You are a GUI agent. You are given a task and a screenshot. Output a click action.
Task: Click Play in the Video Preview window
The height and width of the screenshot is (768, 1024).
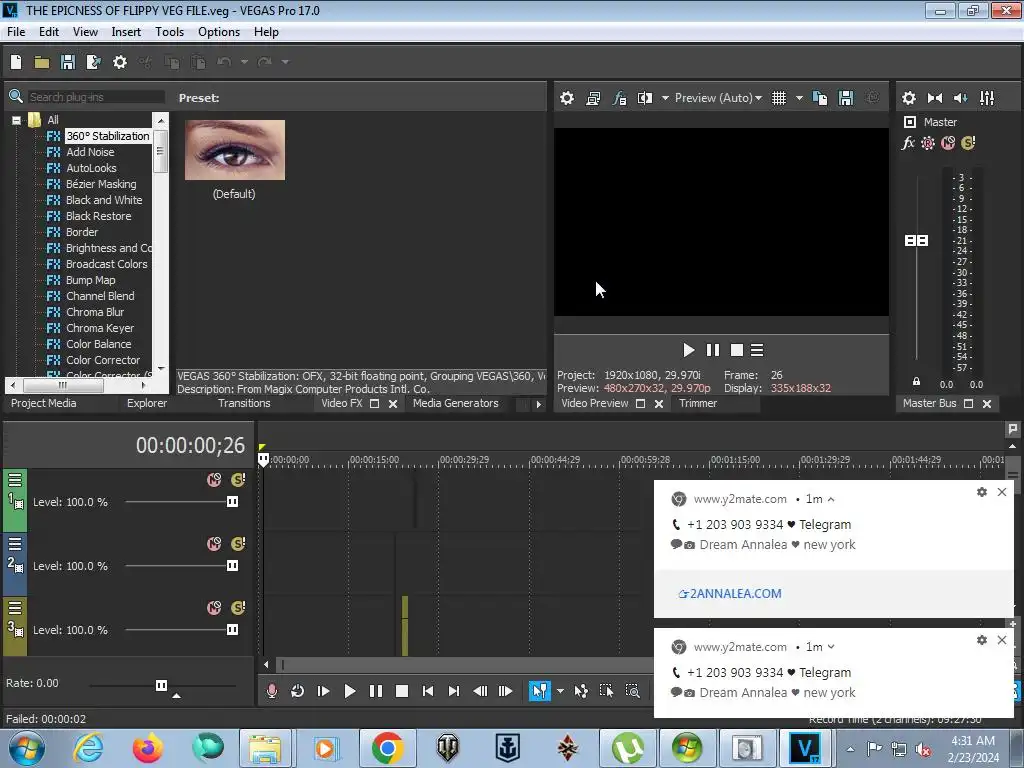pos(688,350)
